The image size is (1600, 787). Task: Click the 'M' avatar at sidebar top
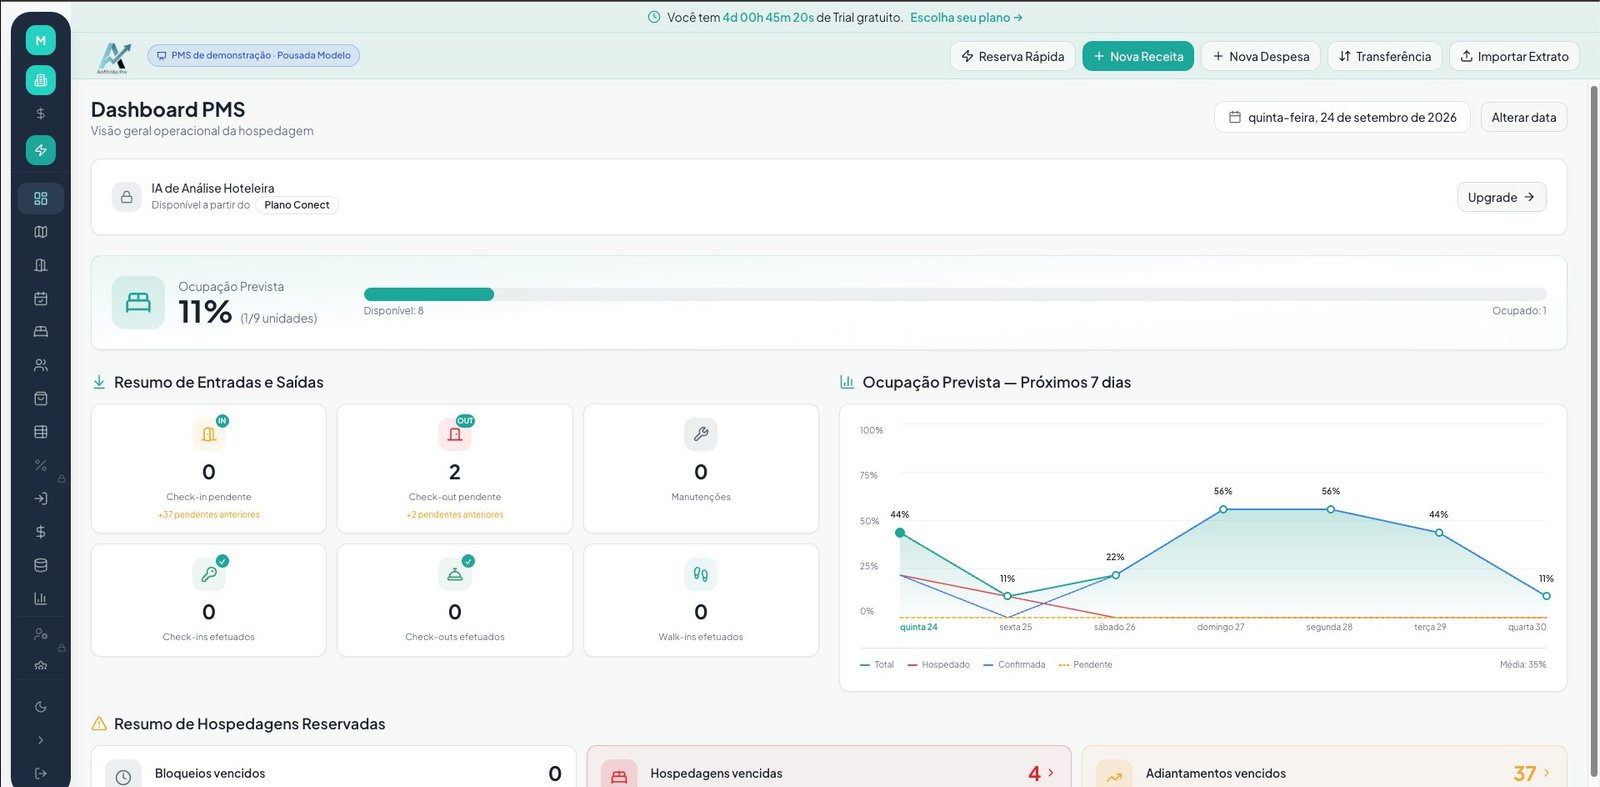(x=41, y=40)
